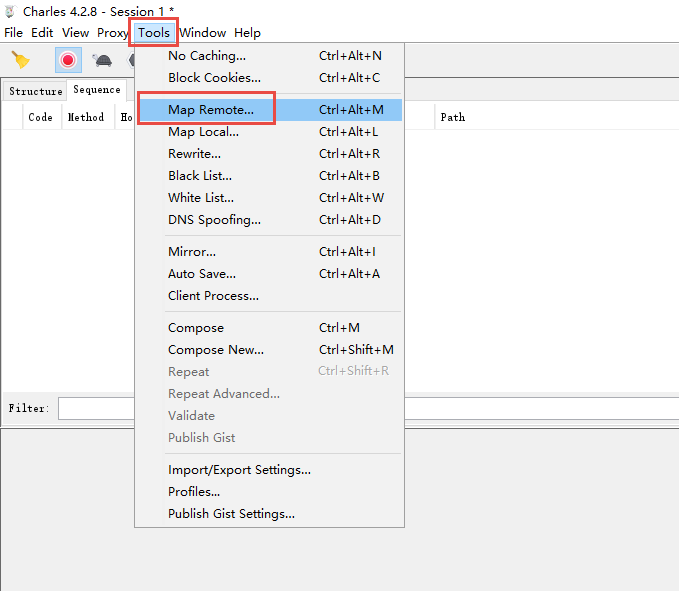Click the broom clear session icon
679x591 pixels.
(x=20, y=60)
